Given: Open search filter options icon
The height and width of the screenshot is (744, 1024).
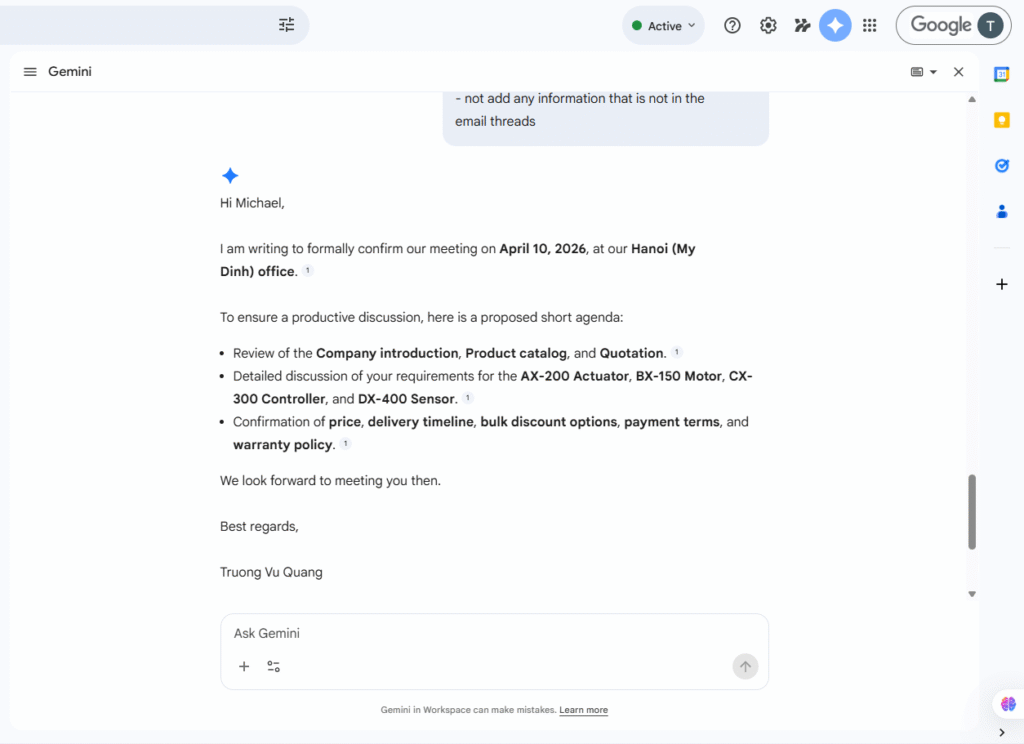Looking at the screenshot, I should 286,25.
